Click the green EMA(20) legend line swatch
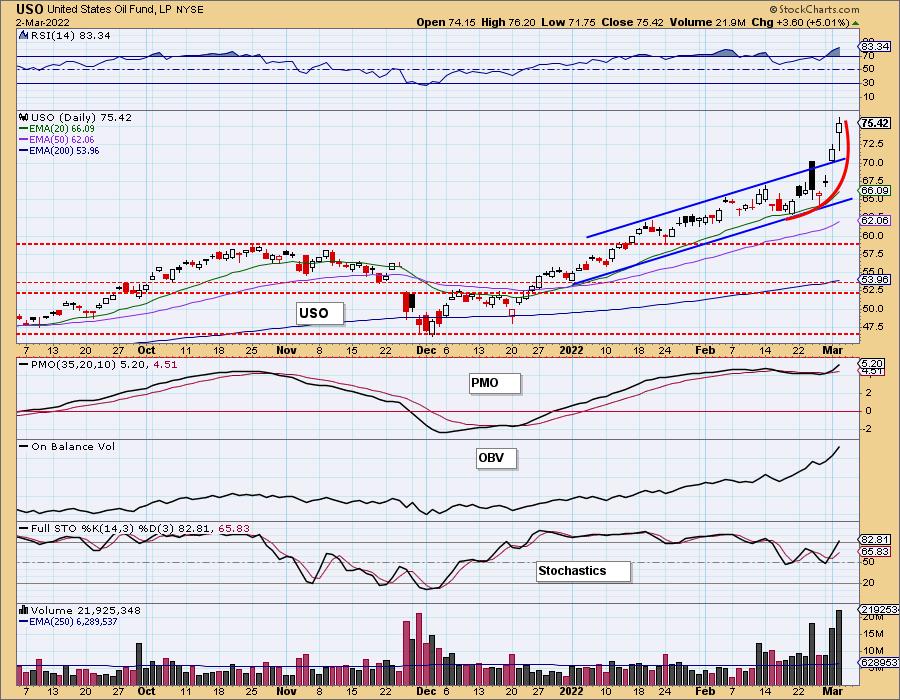This screenshot has width=900, height=700. click(x=24, y=129)
